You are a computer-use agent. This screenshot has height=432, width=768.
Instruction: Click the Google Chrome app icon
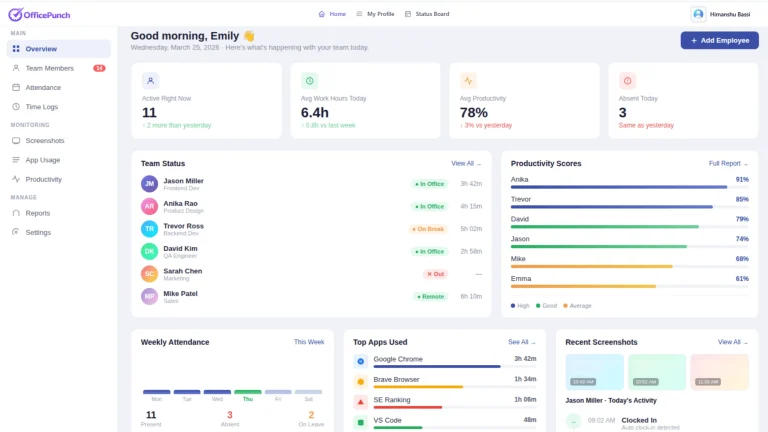(x=360, y=361)
